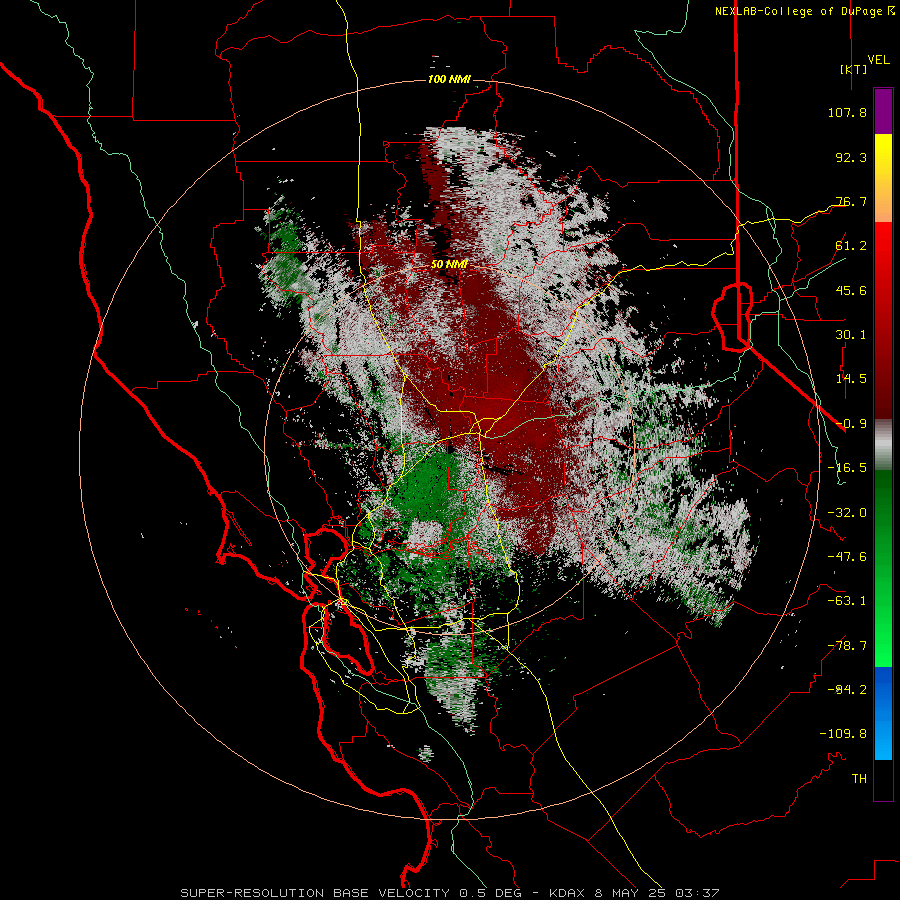Click the yellow segment of the velocity color bar
Image resolution: width=900 pixels, height=900 pixels.
coord(883,156)
